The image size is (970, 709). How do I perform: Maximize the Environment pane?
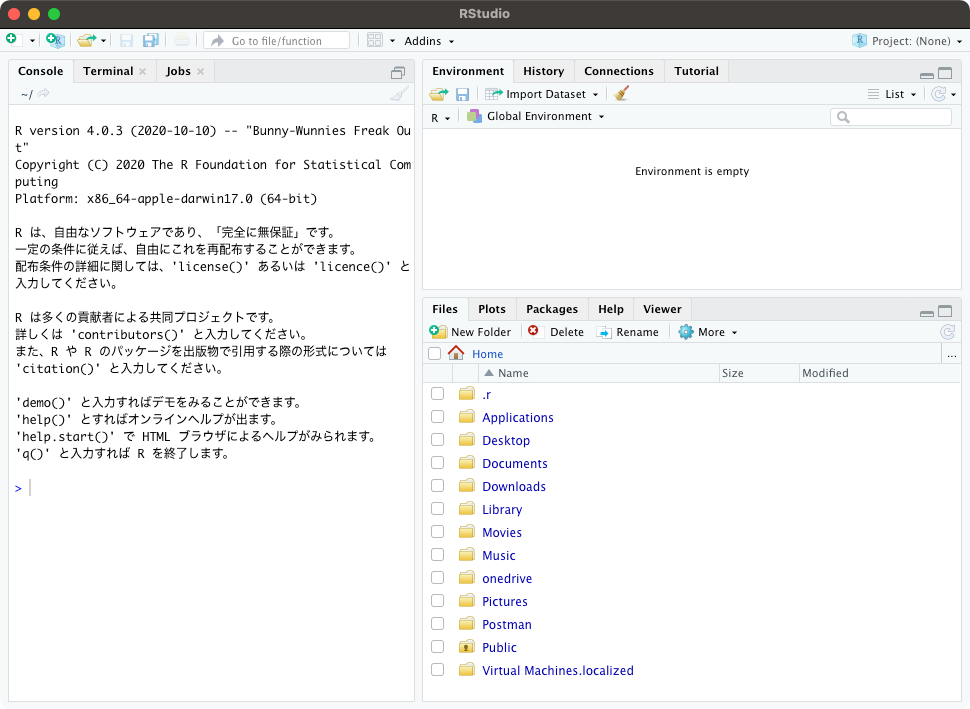(x=945, y=73)
